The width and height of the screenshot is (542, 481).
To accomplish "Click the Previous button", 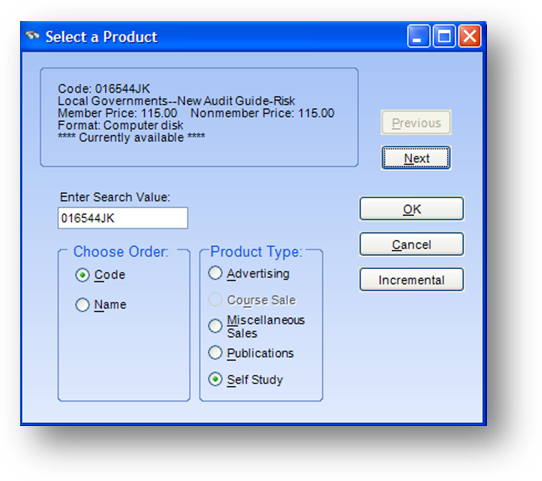I will click(x=416, y=123).
